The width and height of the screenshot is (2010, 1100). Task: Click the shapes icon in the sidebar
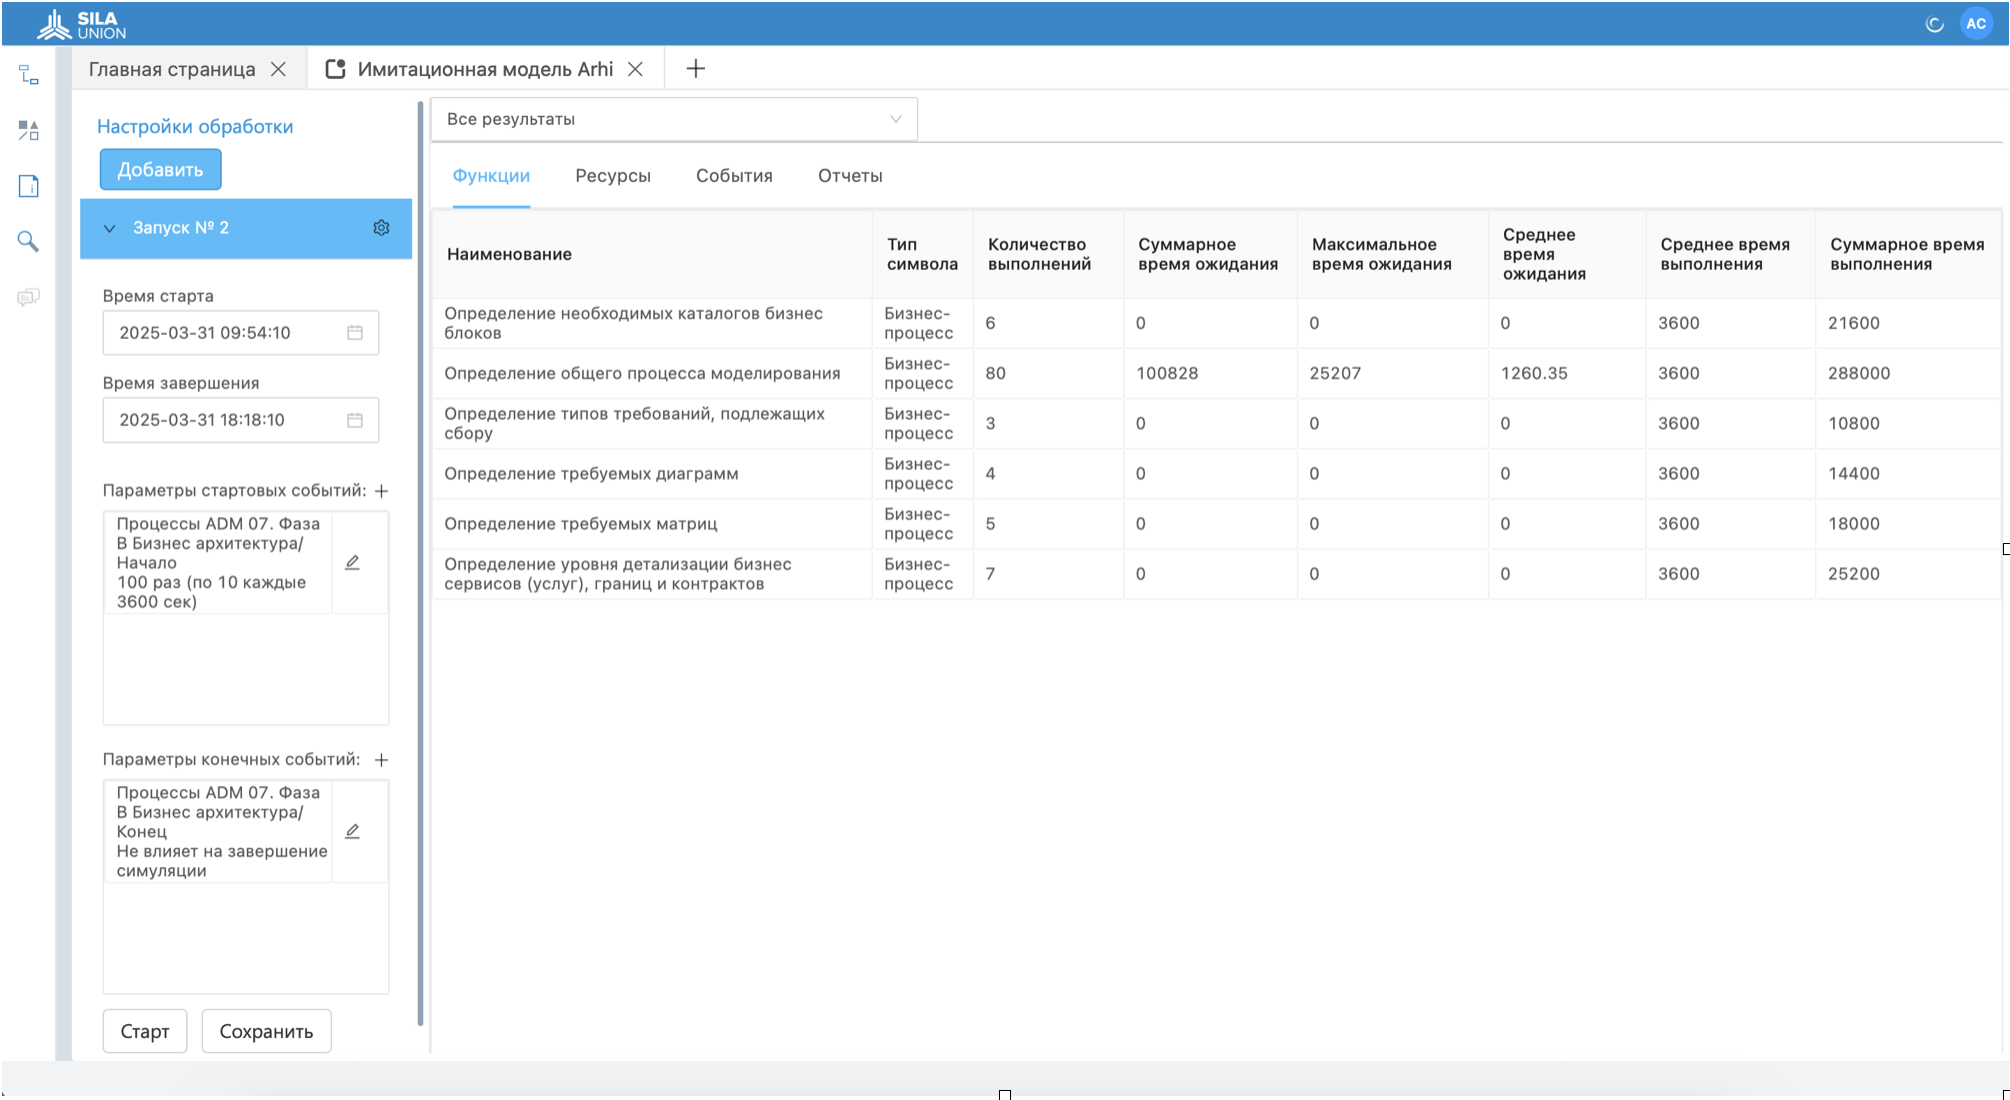pyautogui.click(x=29, y=130)
